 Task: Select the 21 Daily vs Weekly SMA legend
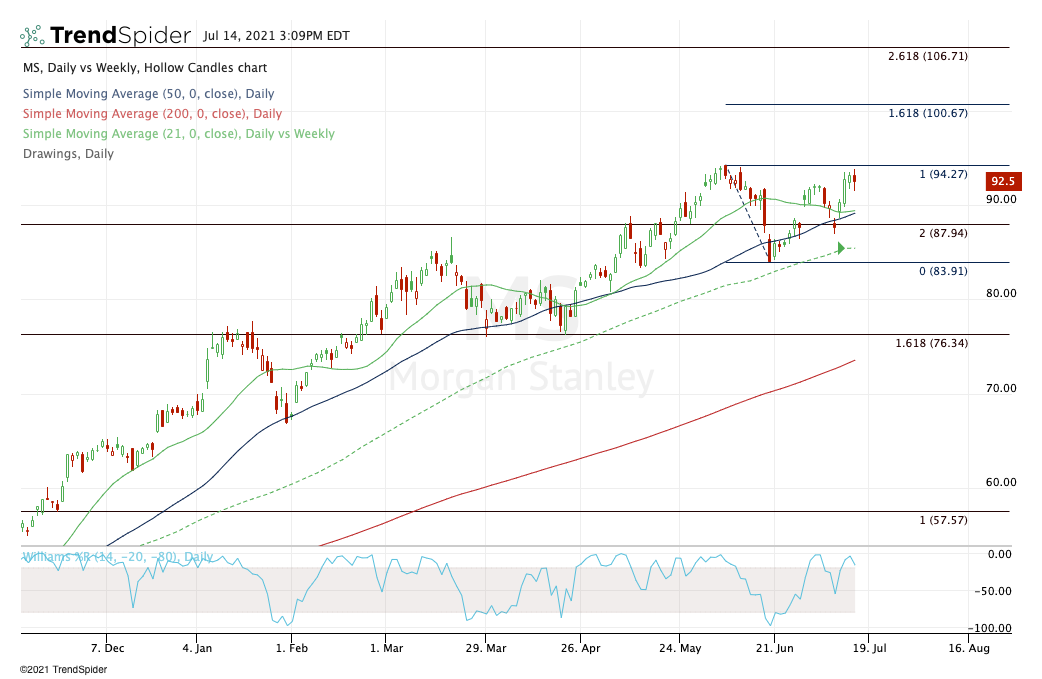pos(179,134)
